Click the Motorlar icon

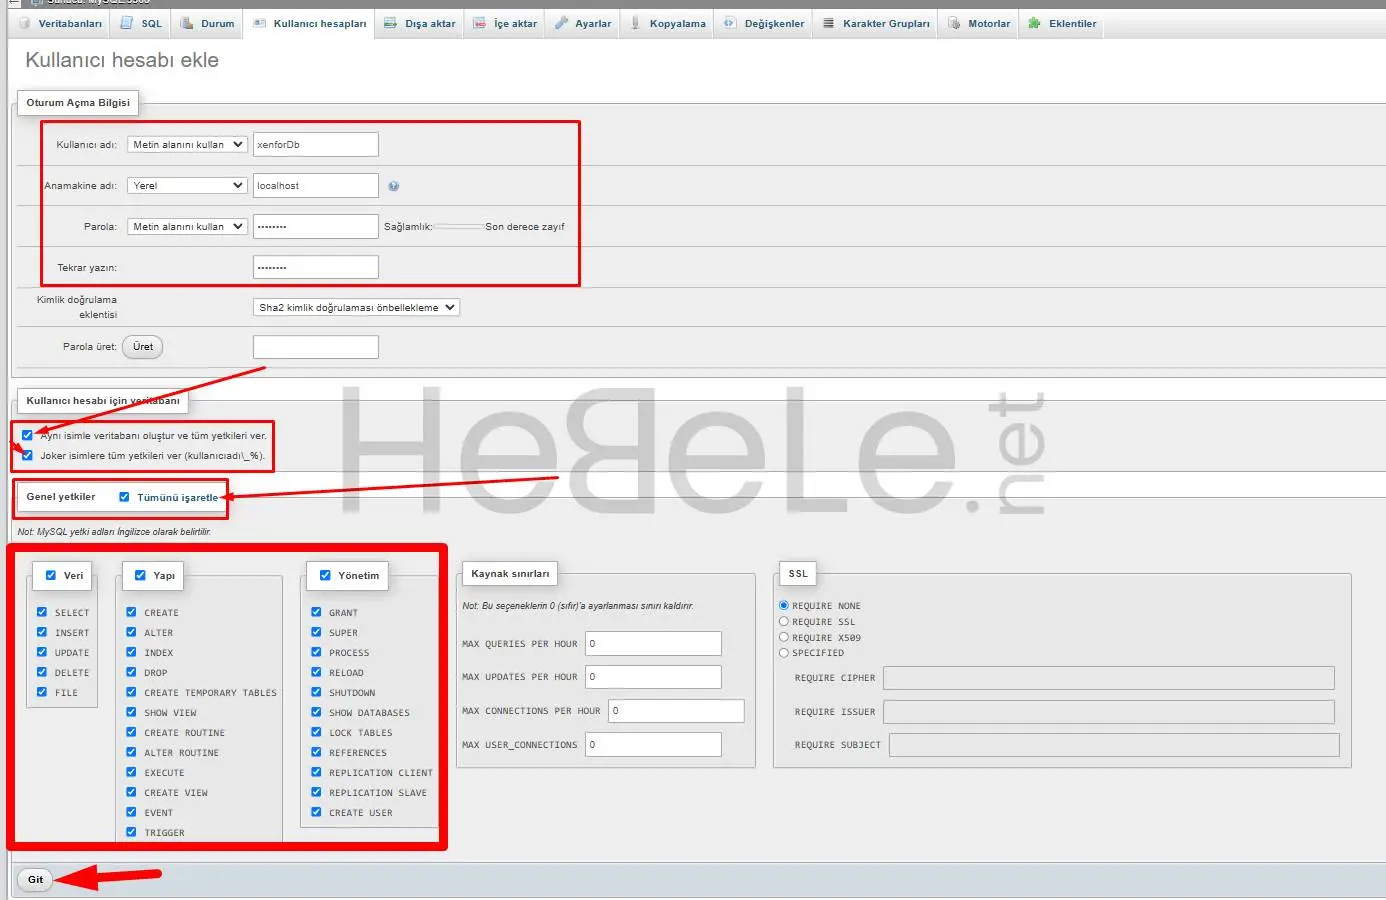pos(954,23)
